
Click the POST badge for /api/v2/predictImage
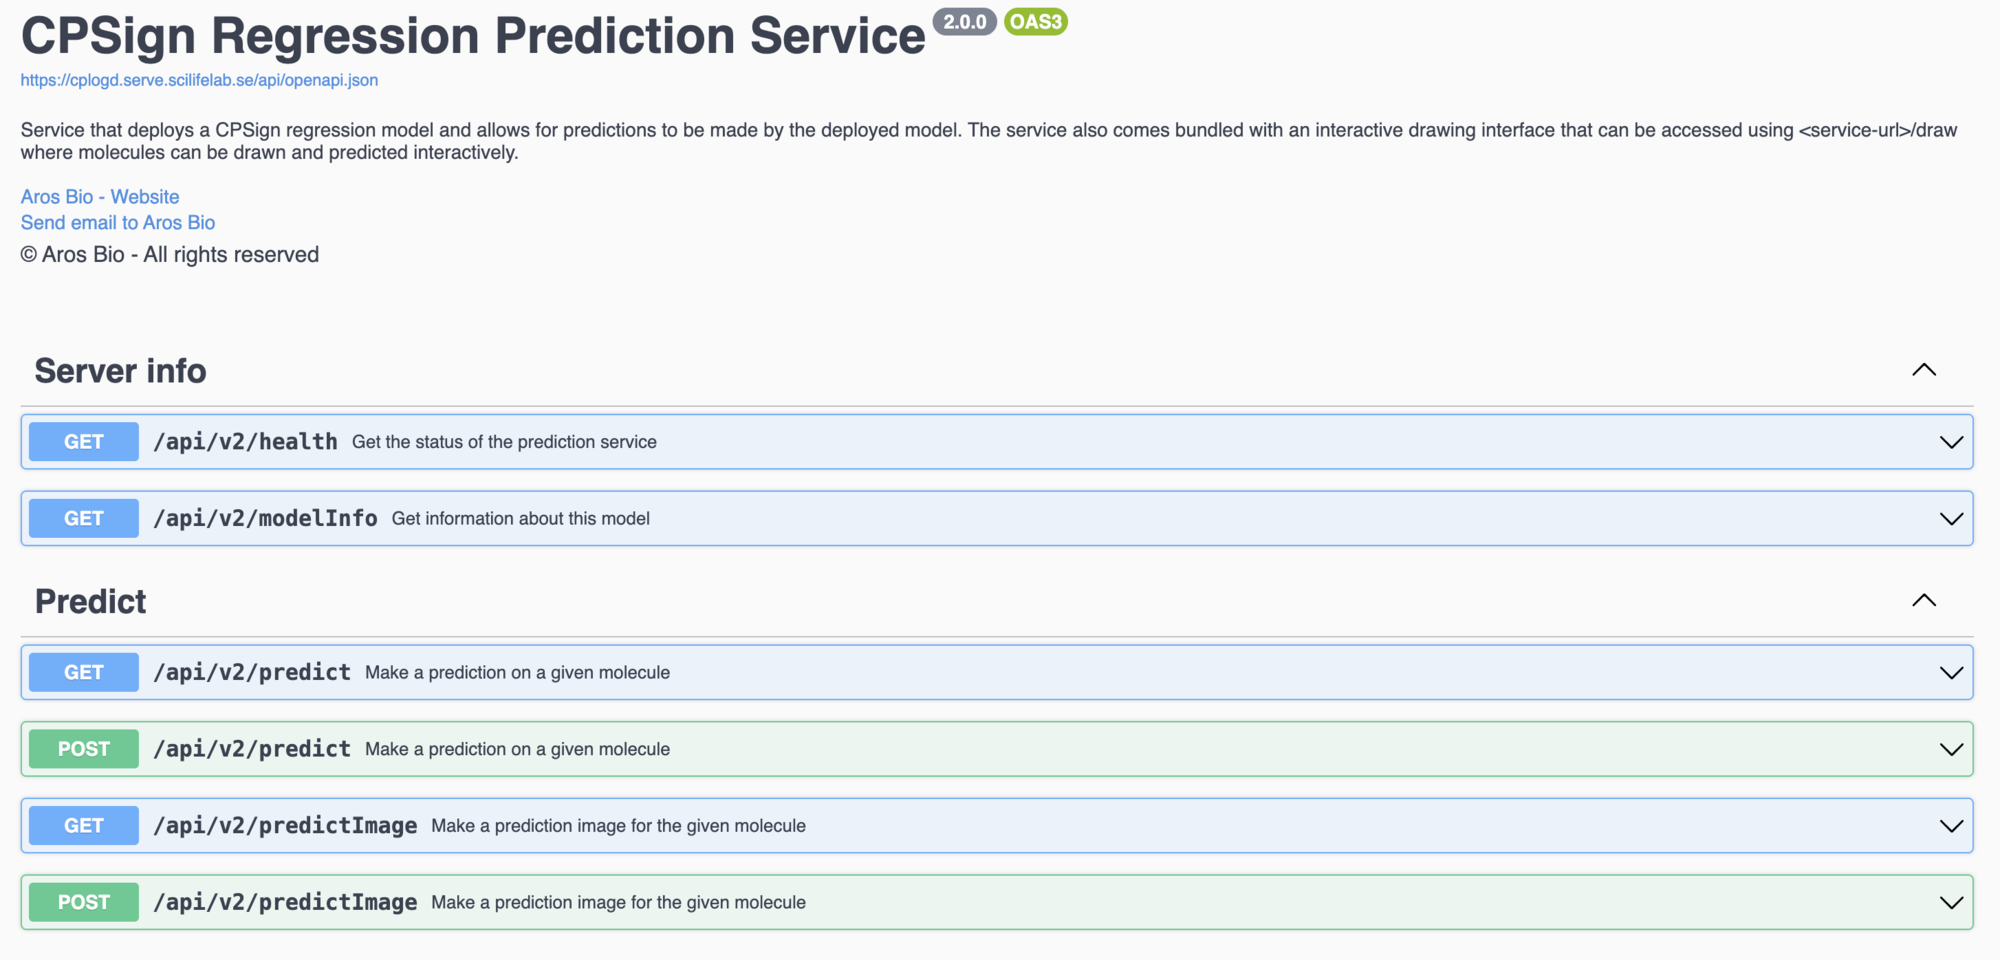(x=84, y=902)
